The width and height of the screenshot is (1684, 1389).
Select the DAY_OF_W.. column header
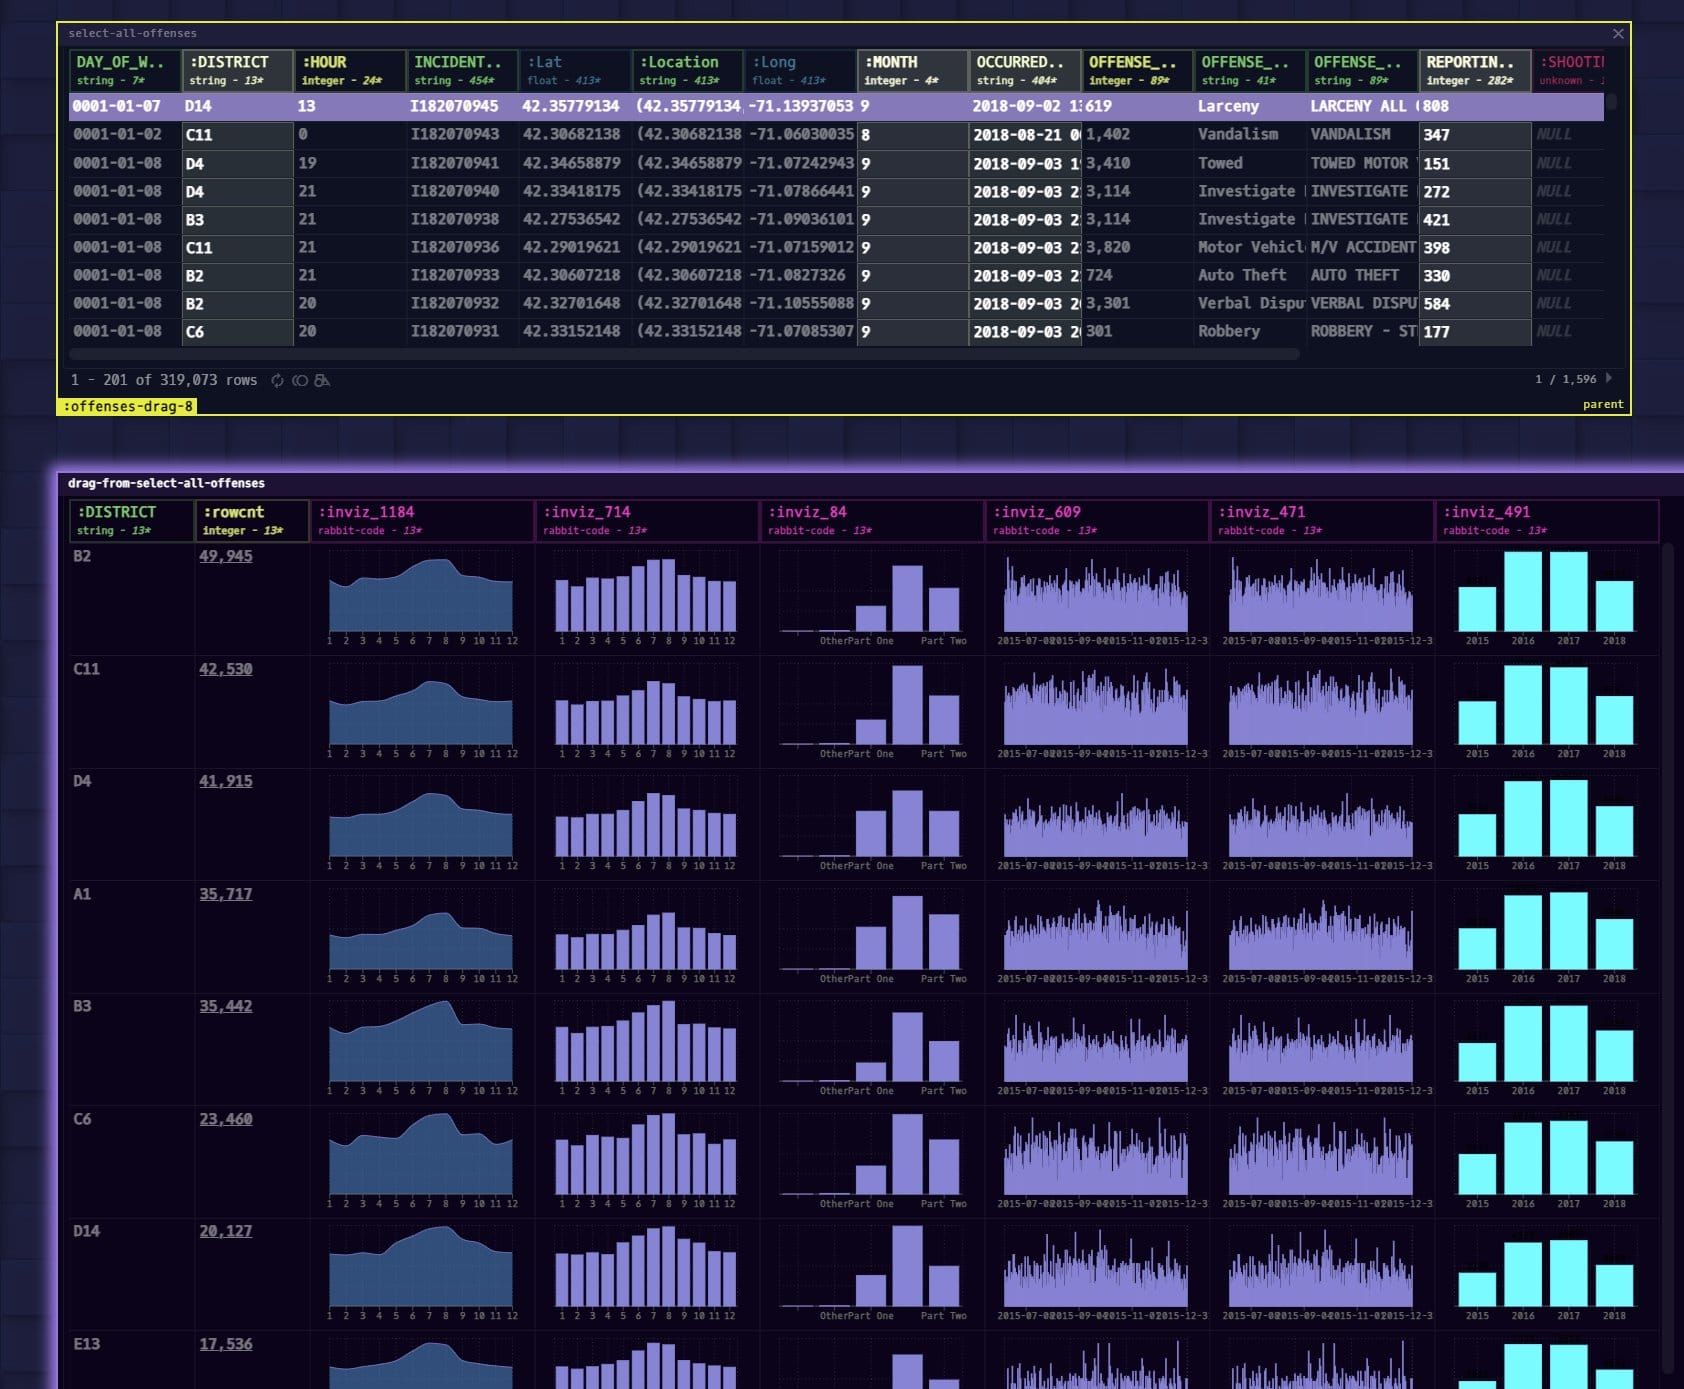[124, 71]
